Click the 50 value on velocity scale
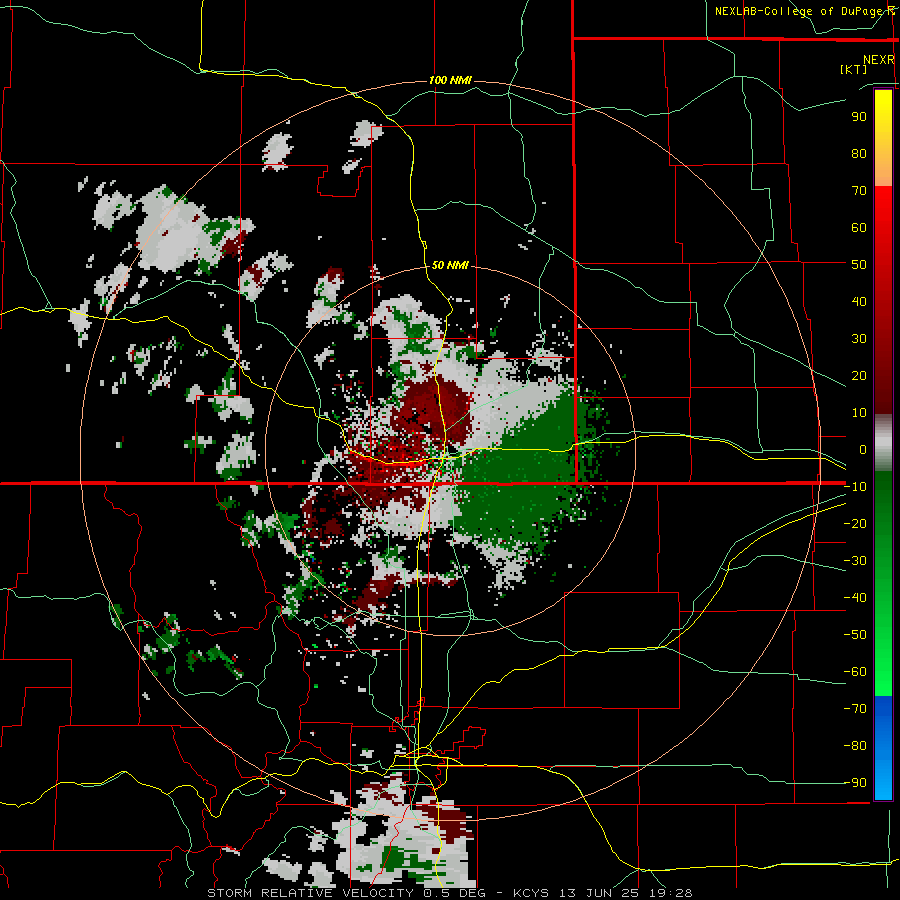Viewport: 900px width, 900px height. point(859,265)
